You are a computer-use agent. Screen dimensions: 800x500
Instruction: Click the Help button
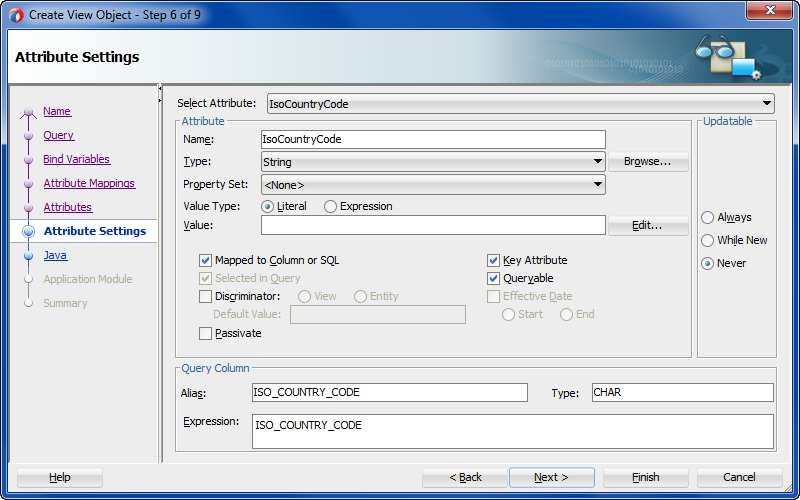60,478
